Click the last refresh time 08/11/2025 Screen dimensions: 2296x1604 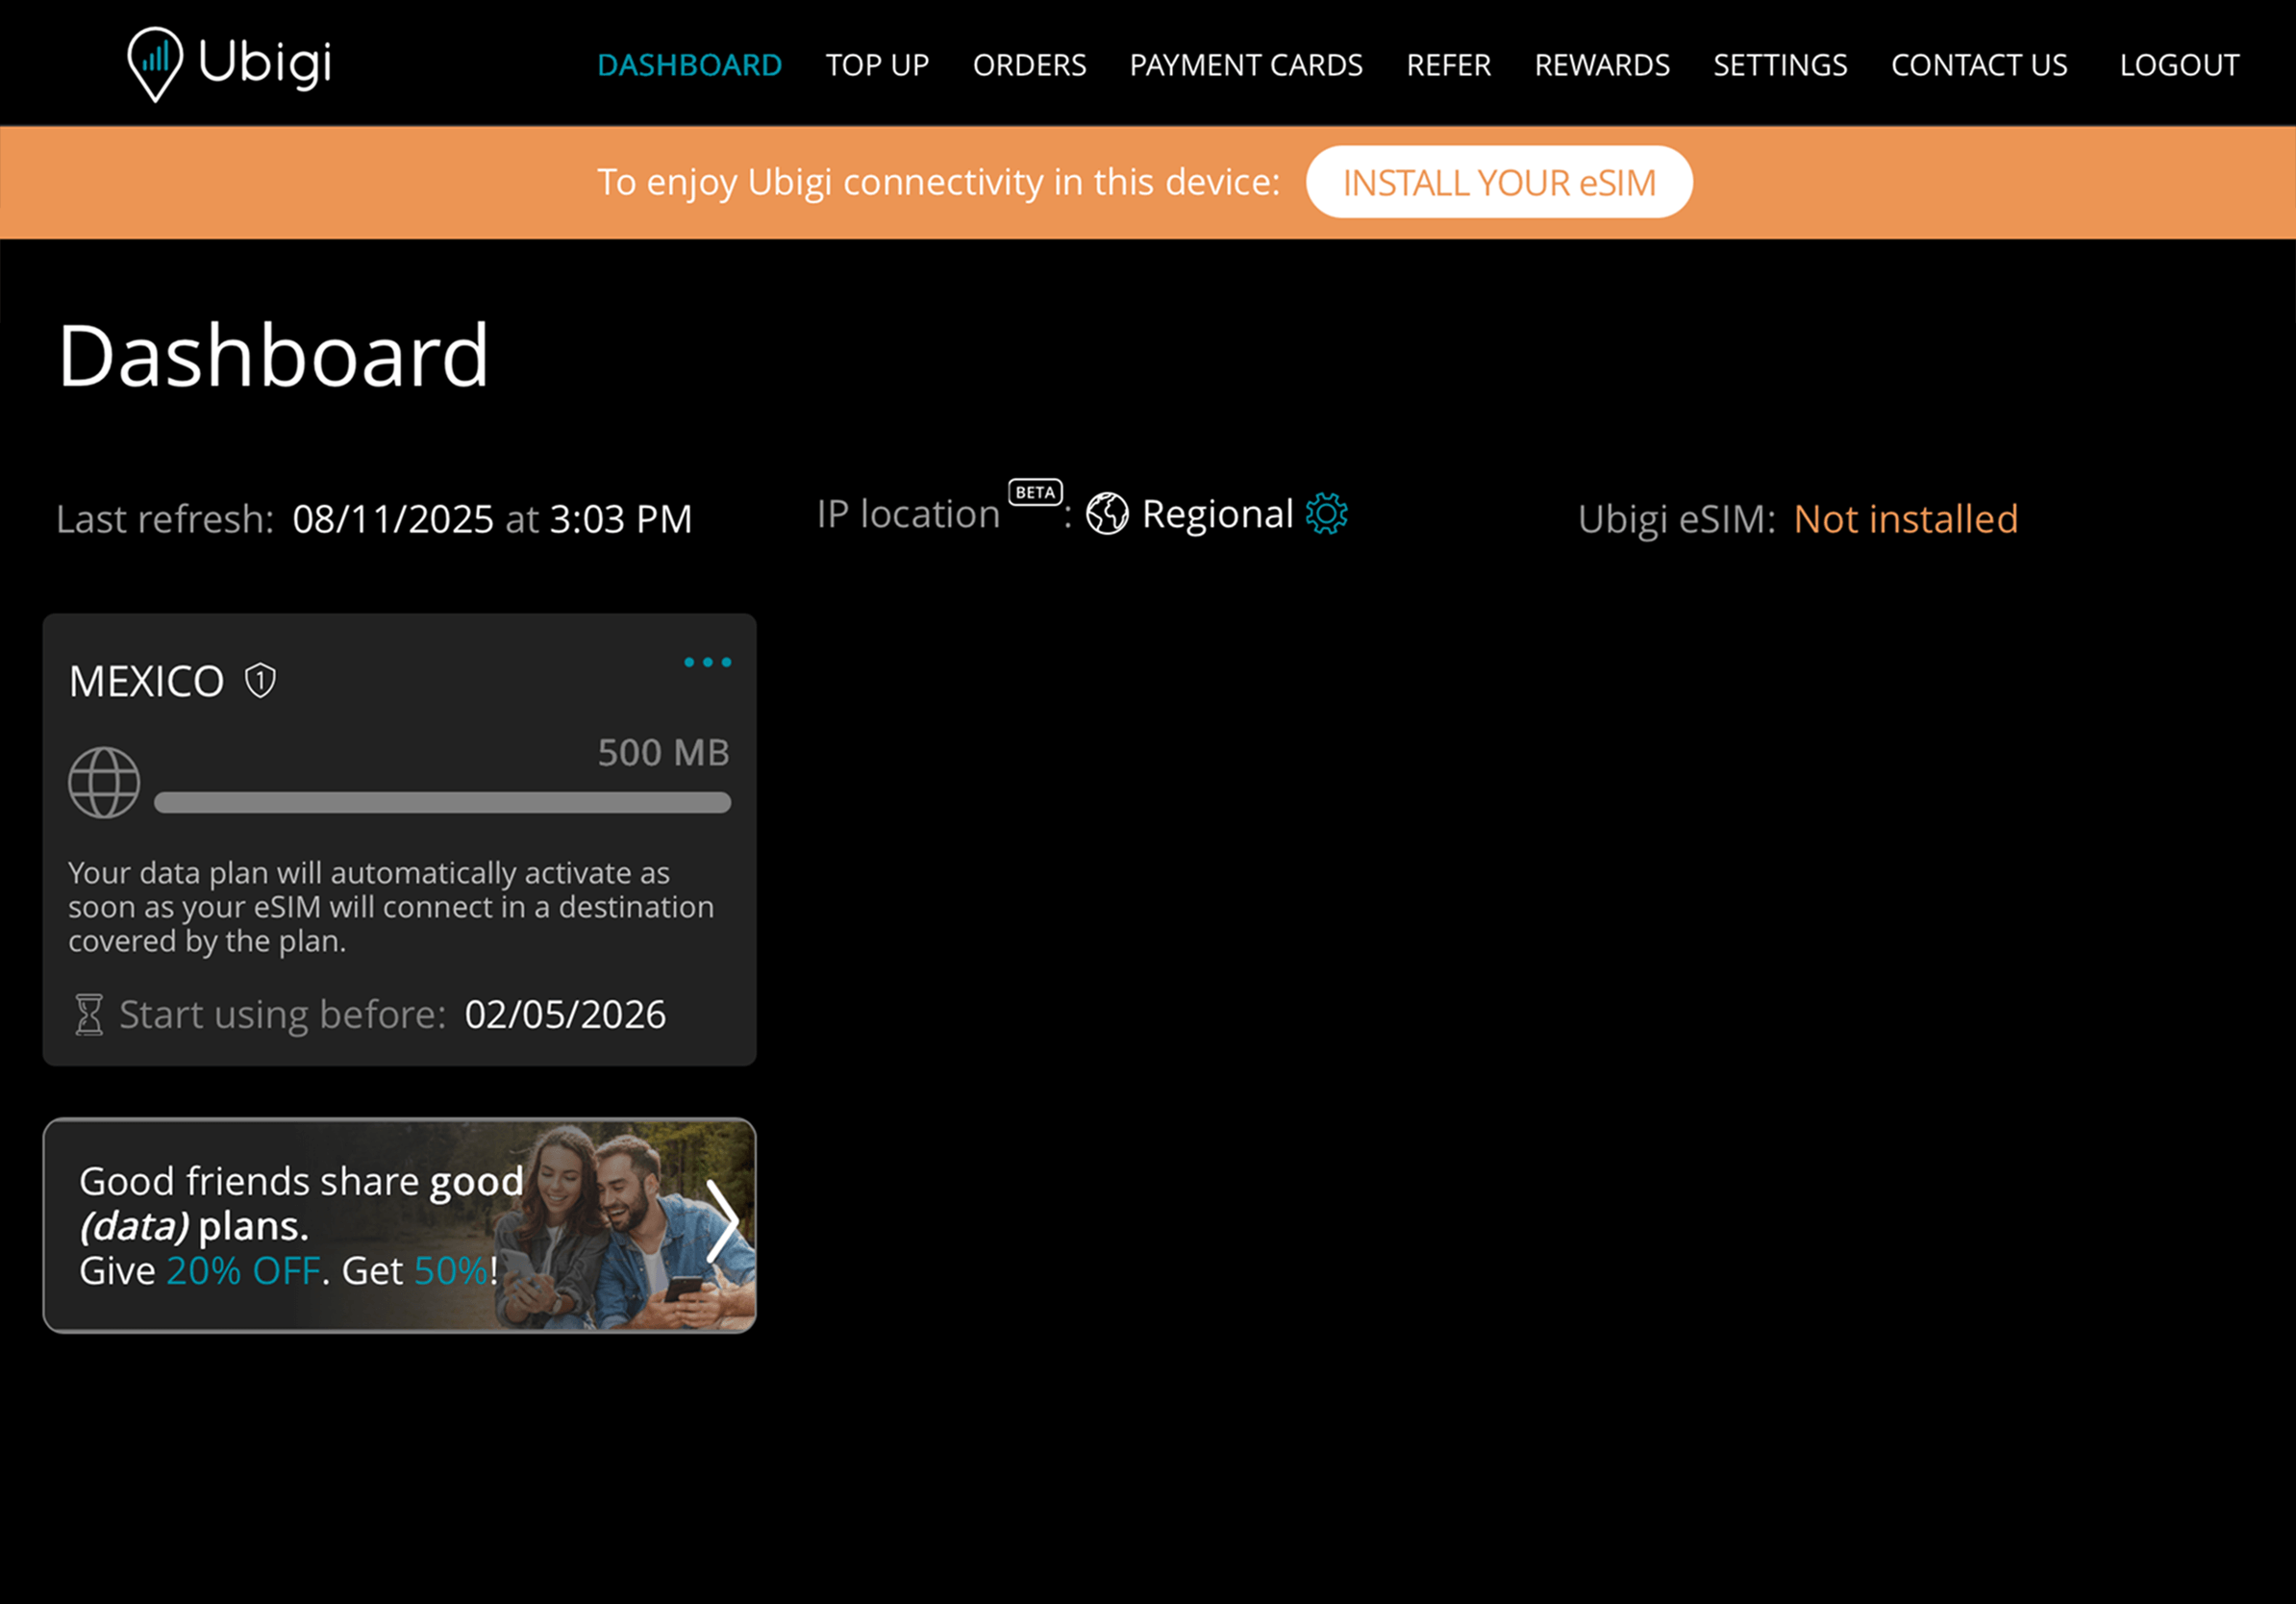click(393, 519)
